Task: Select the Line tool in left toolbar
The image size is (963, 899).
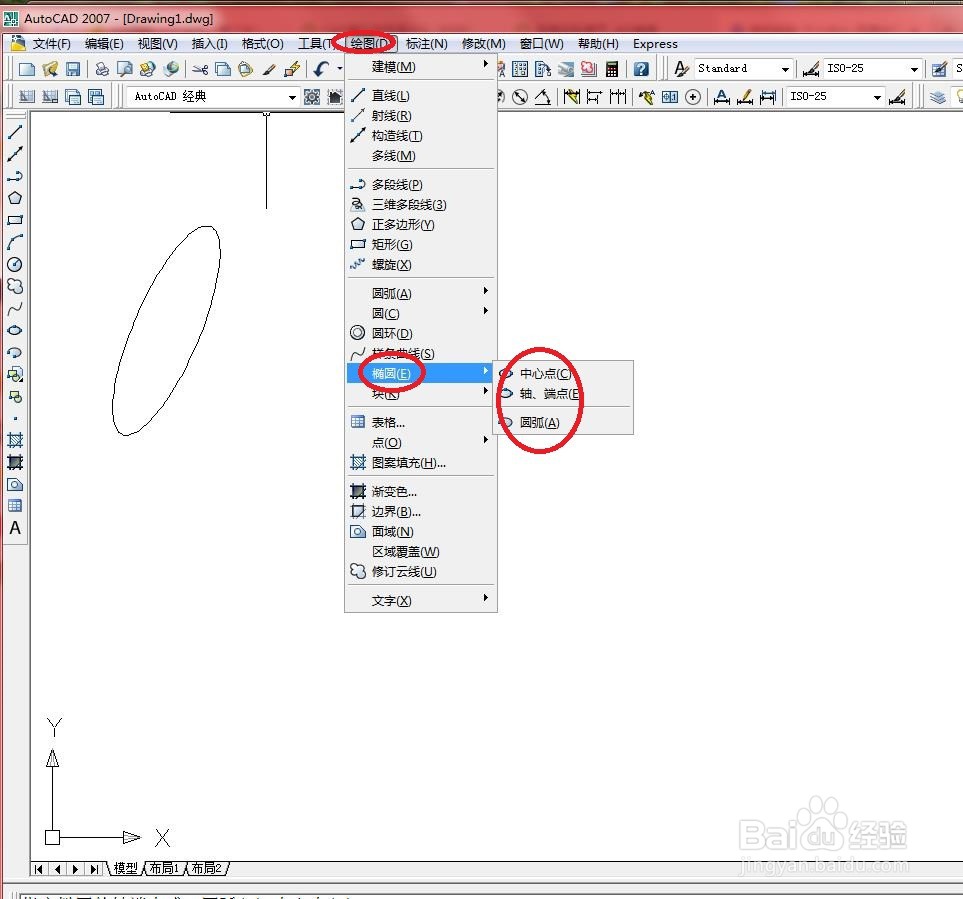Action: tap(15, 131)
